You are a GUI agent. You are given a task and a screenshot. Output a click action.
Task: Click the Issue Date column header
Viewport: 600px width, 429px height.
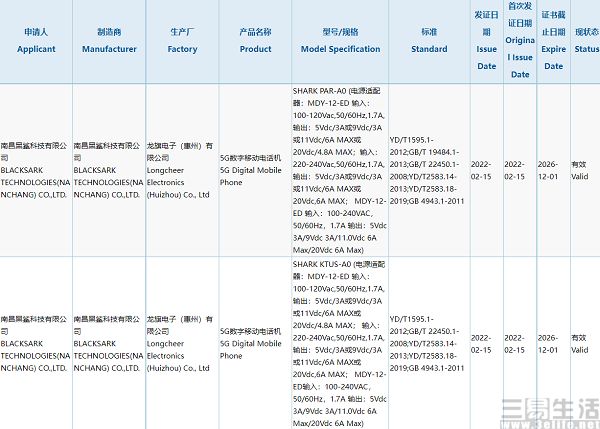pos(486,42)
